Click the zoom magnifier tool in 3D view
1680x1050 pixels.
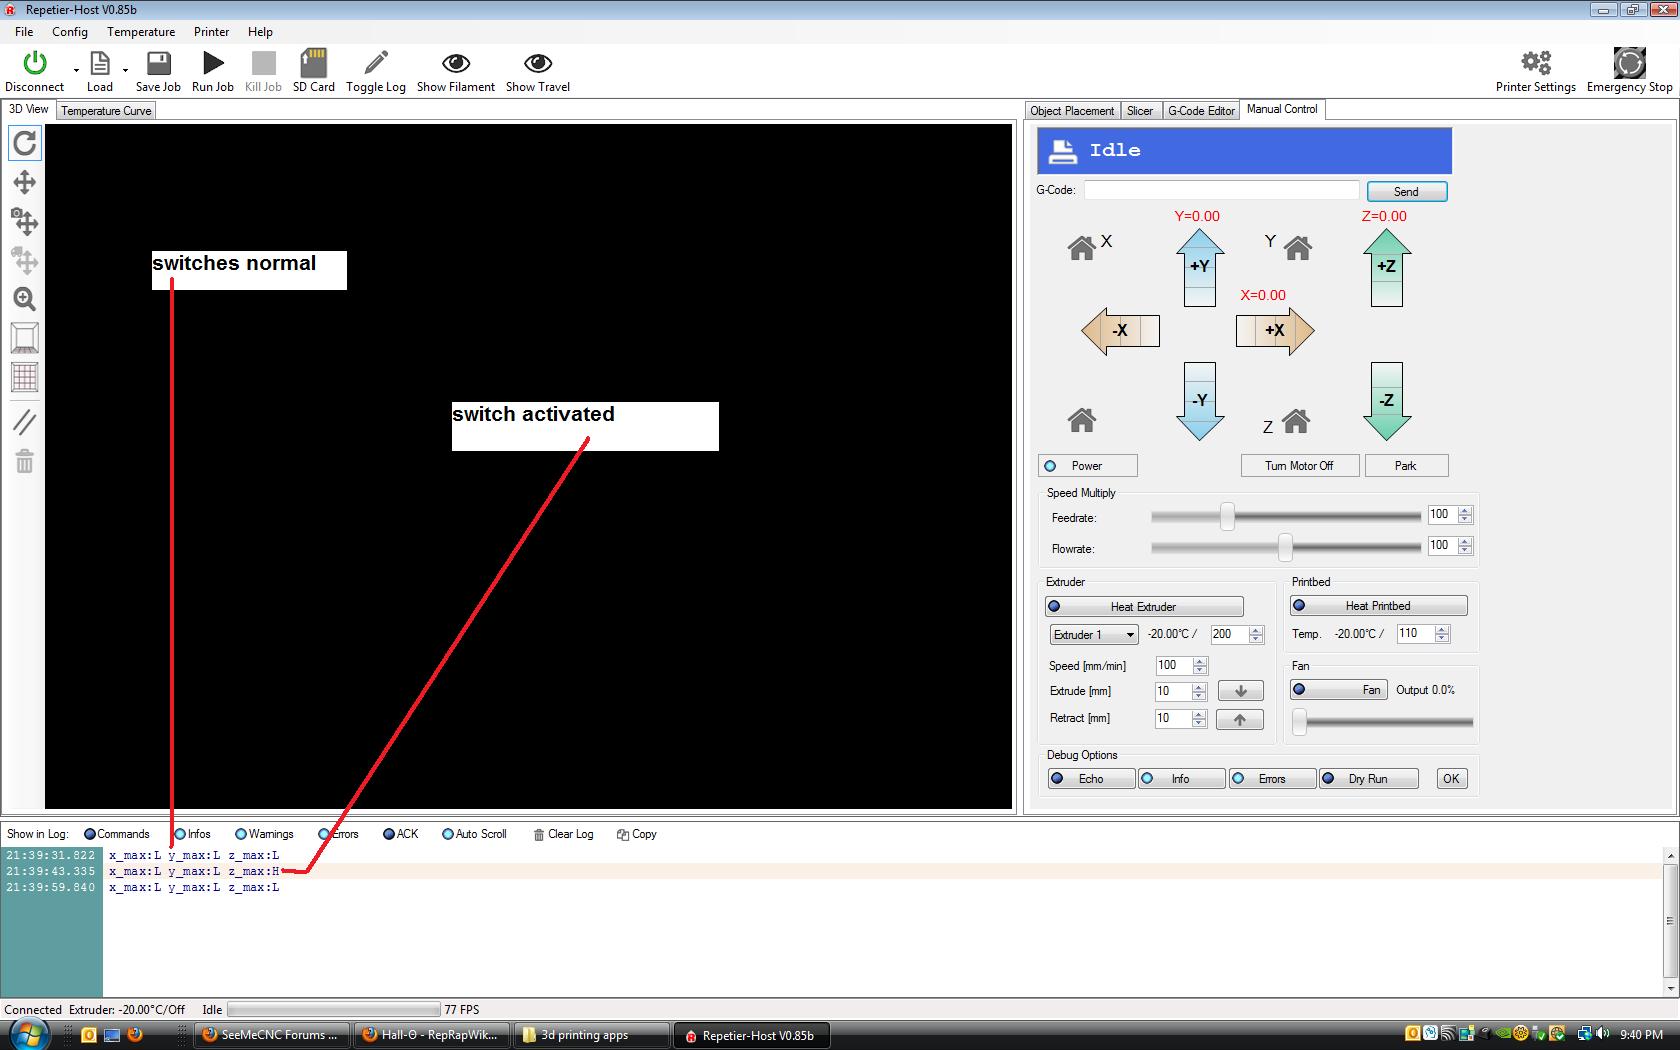pyautogui.click(x=25, y=299)
